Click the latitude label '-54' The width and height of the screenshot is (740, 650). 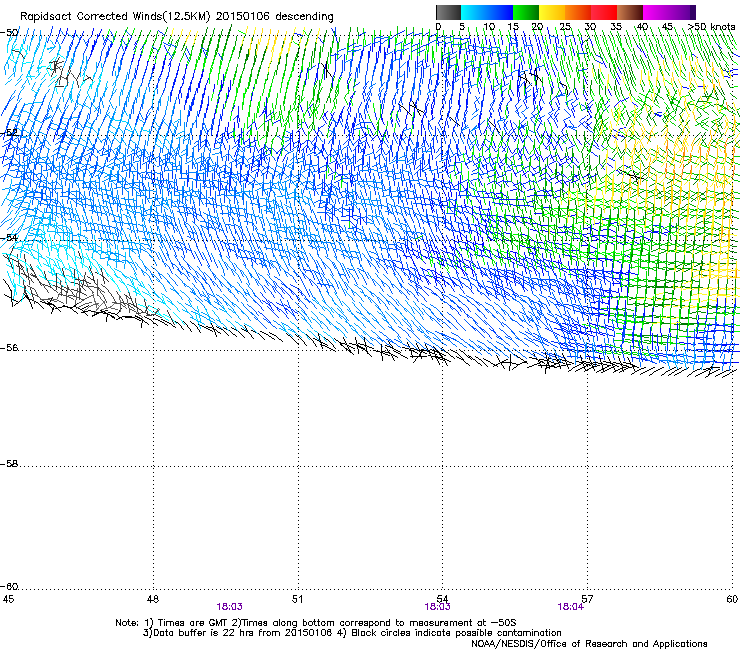pyautogui.click(x=9, y=237)
